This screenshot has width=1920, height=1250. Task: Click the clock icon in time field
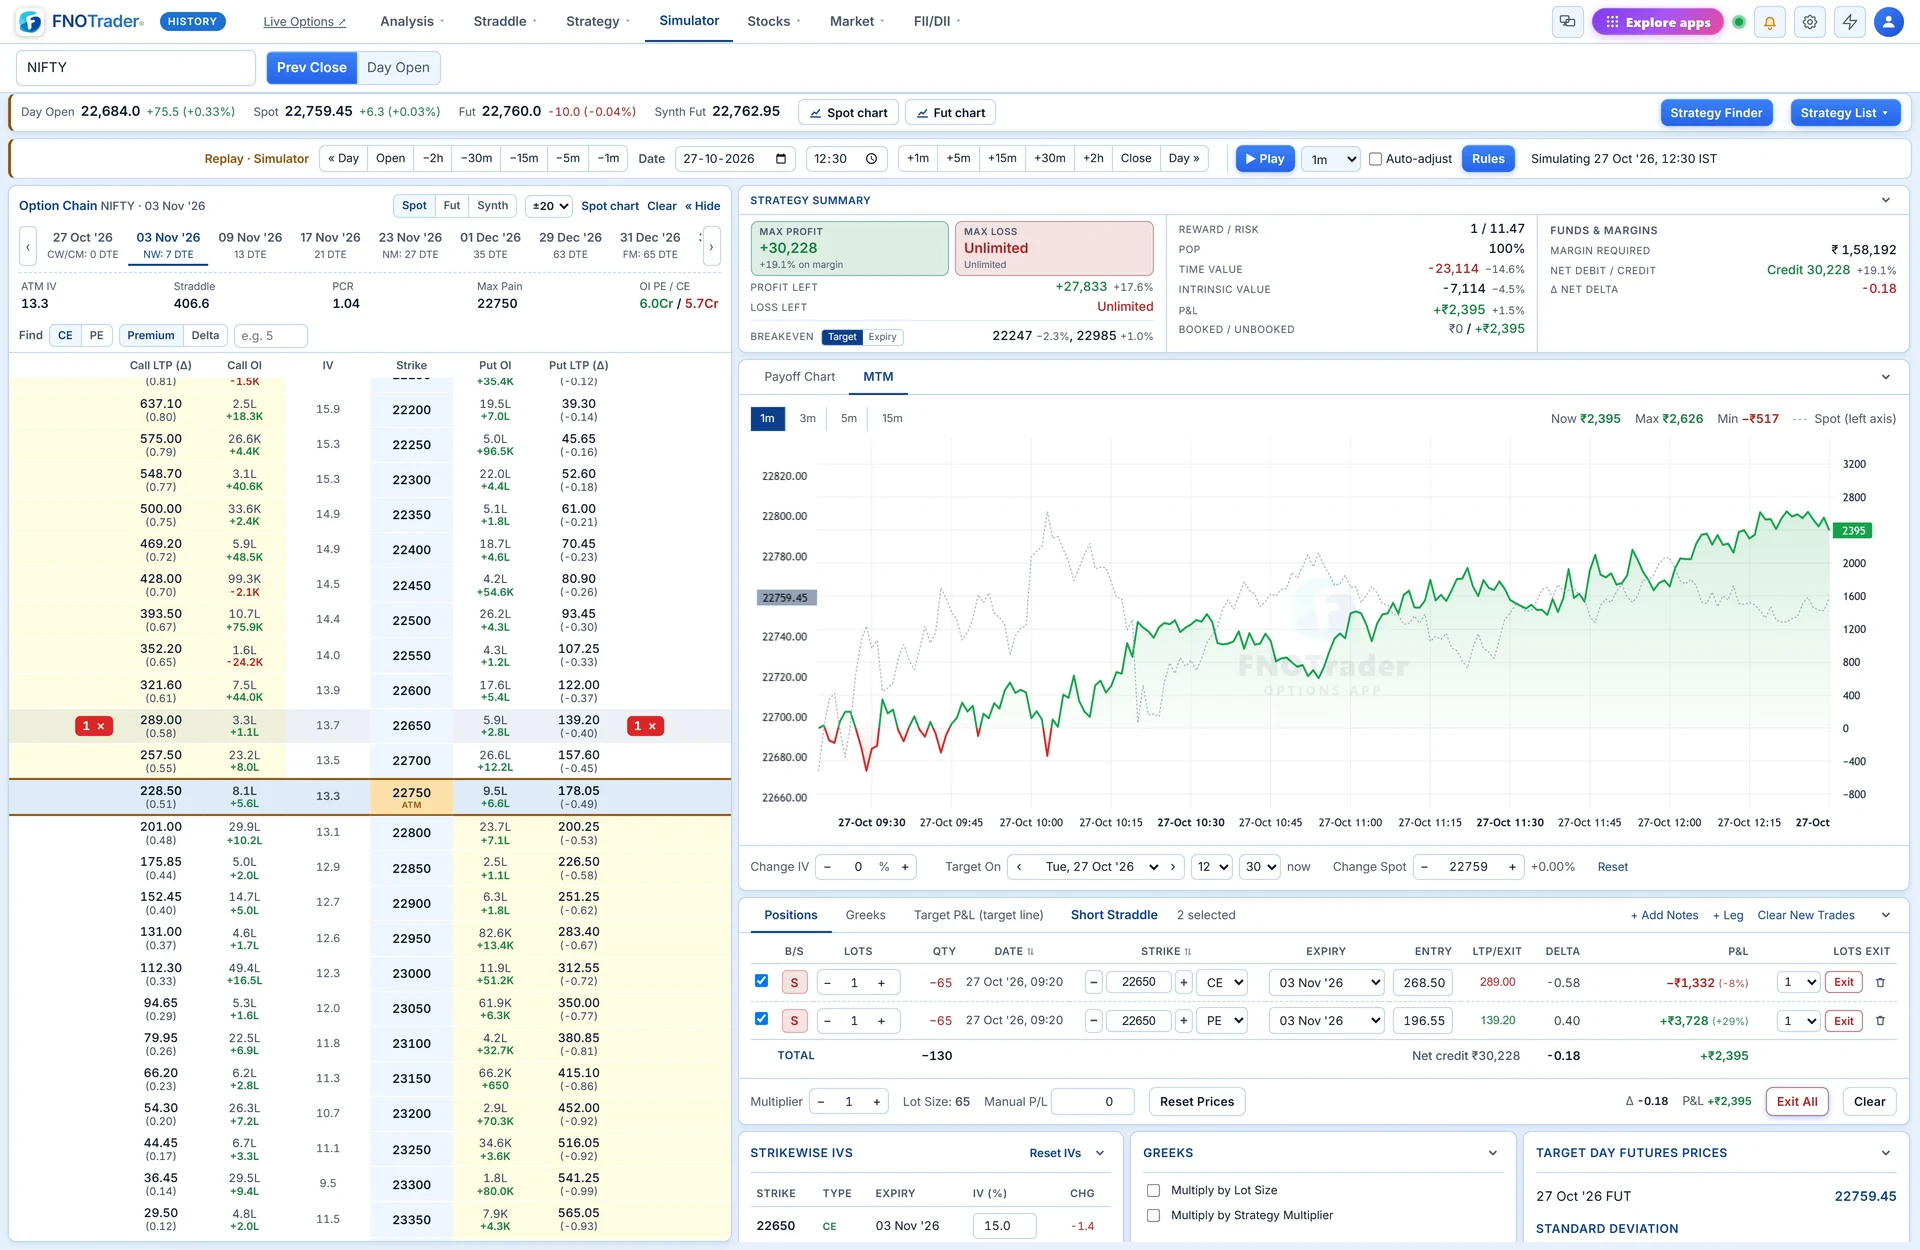[x=871, y=159]
